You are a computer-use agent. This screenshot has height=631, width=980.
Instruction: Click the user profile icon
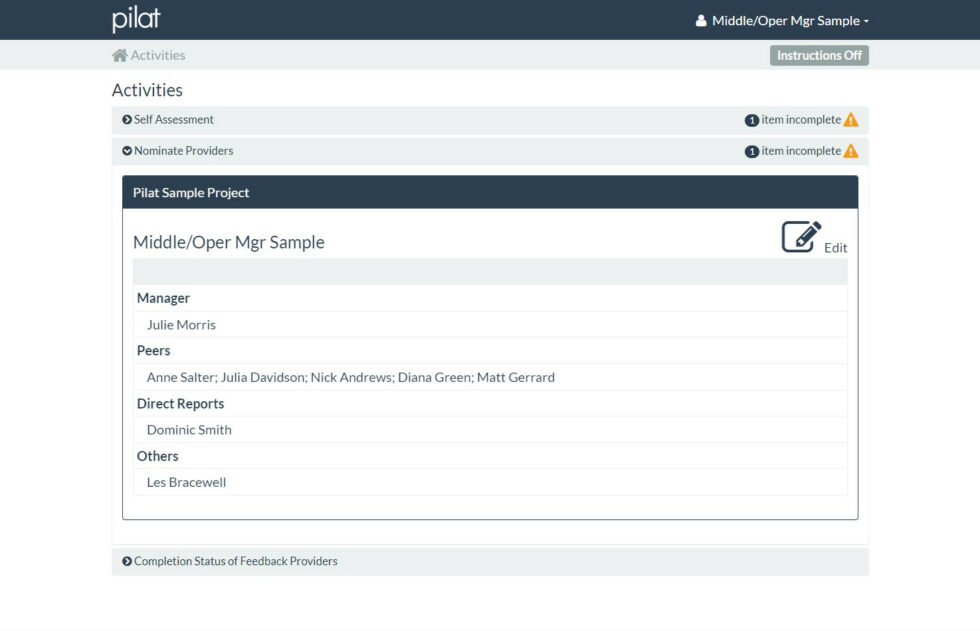pos(701,21)
